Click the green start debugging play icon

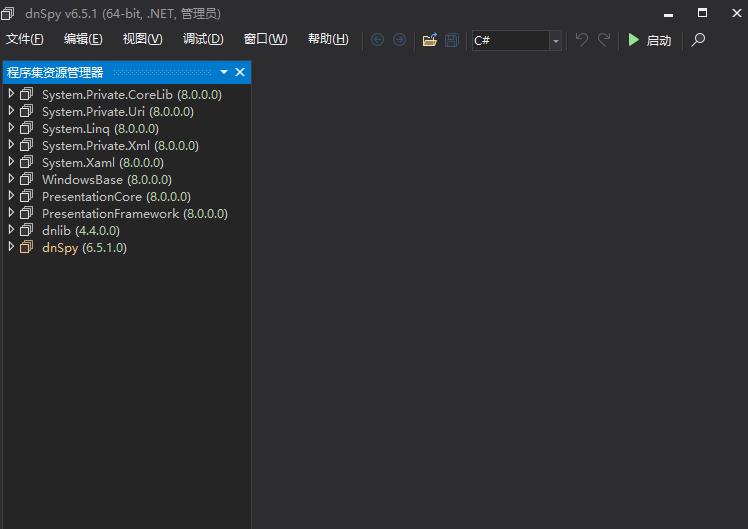coord(634,40)
